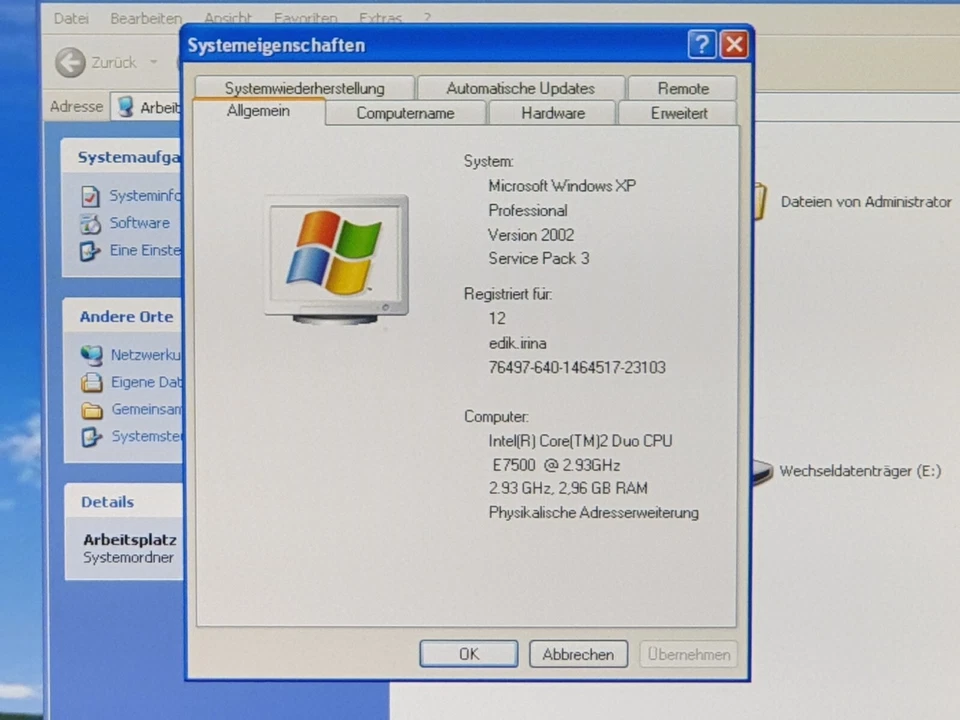Open the Erweitert tab
Viewport: 960px width, 720px height.
coord(678,113)
